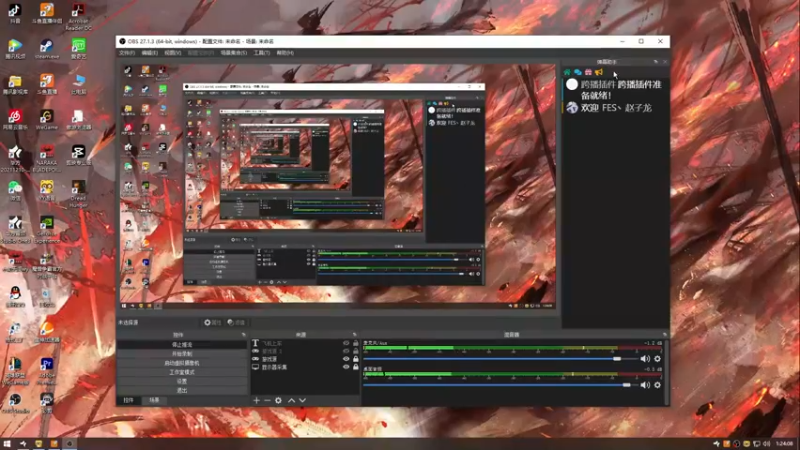Screen dimensions: 800x450
Task: Open the 工具(T) menu
Action: pyautogui.click(x=262, y=53)
